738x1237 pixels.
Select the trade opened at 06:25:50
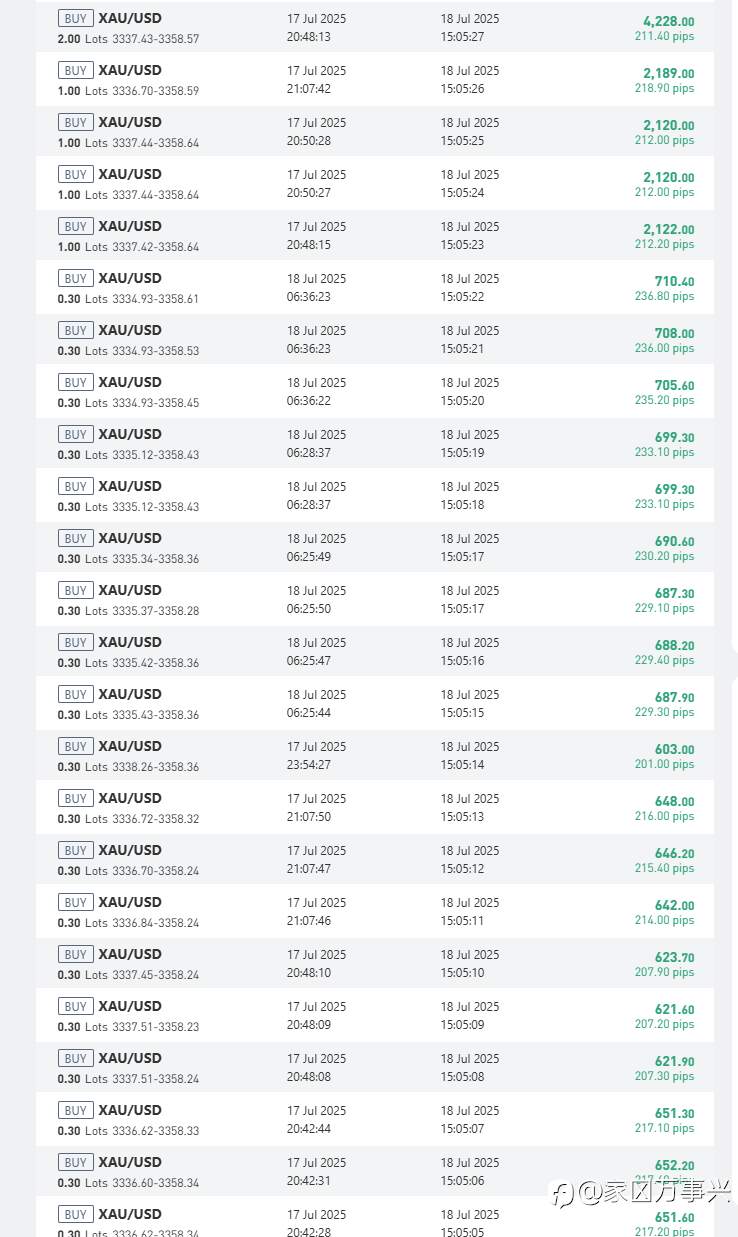click(375, 599)
